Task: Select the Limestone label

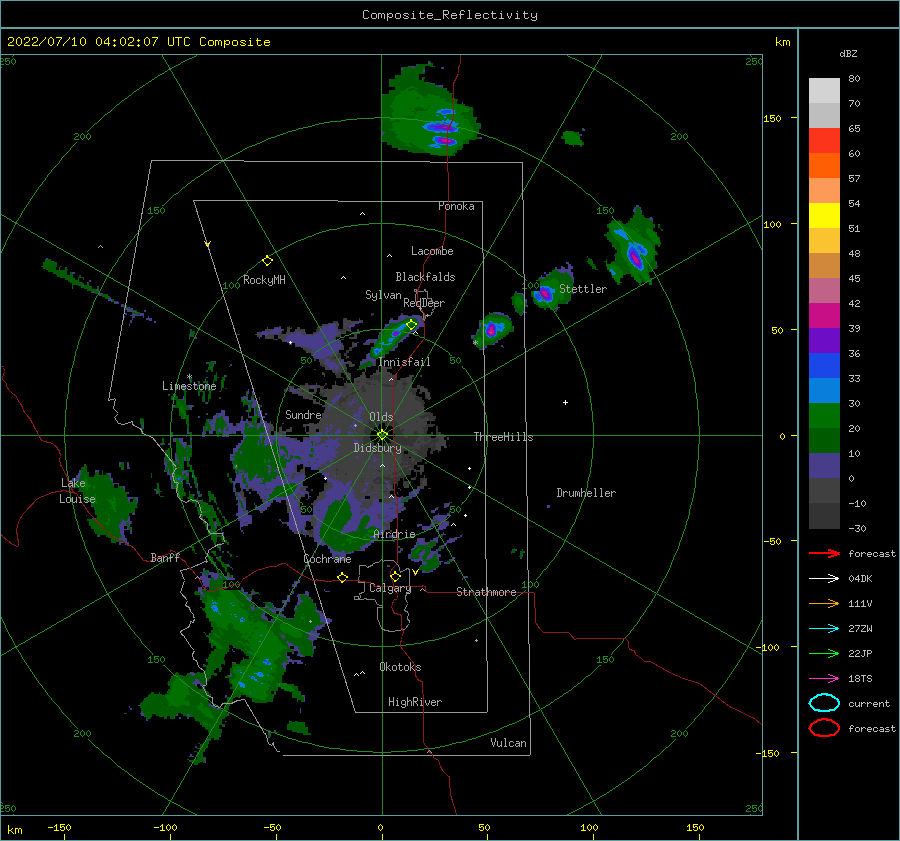Action: [189, 386]
